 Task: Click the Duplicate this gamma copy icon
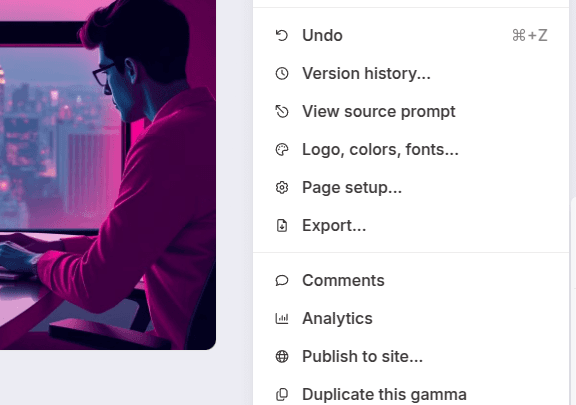(x=282, y=394)
